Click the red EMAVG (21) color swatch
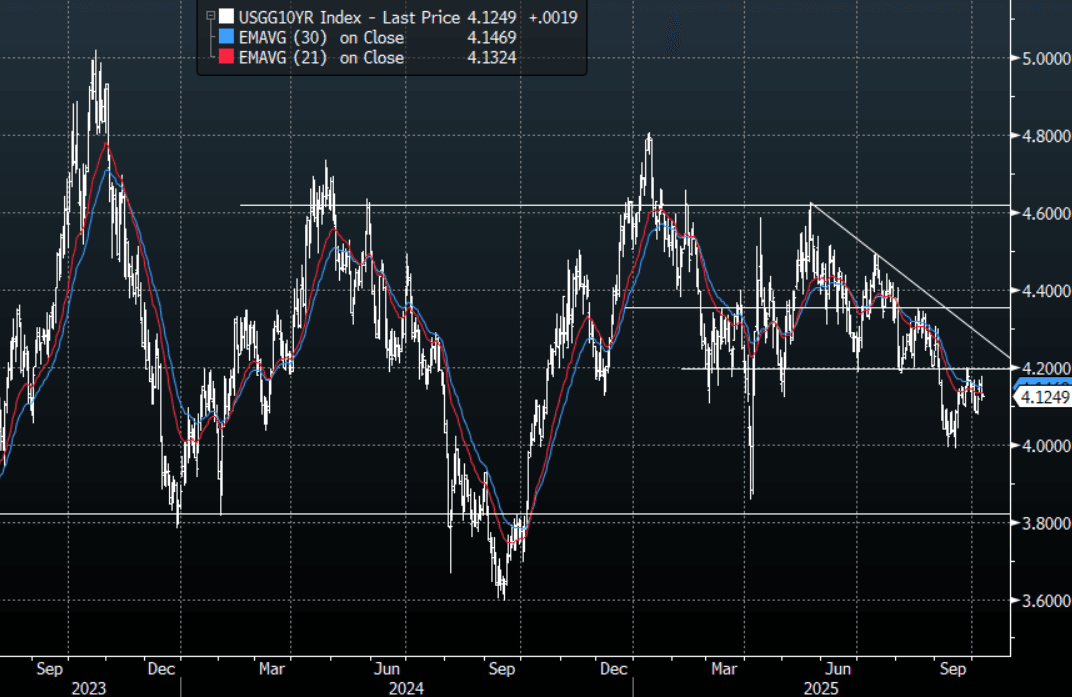Viewport: 1072px width, 697px height. click(x=226, y=57)
